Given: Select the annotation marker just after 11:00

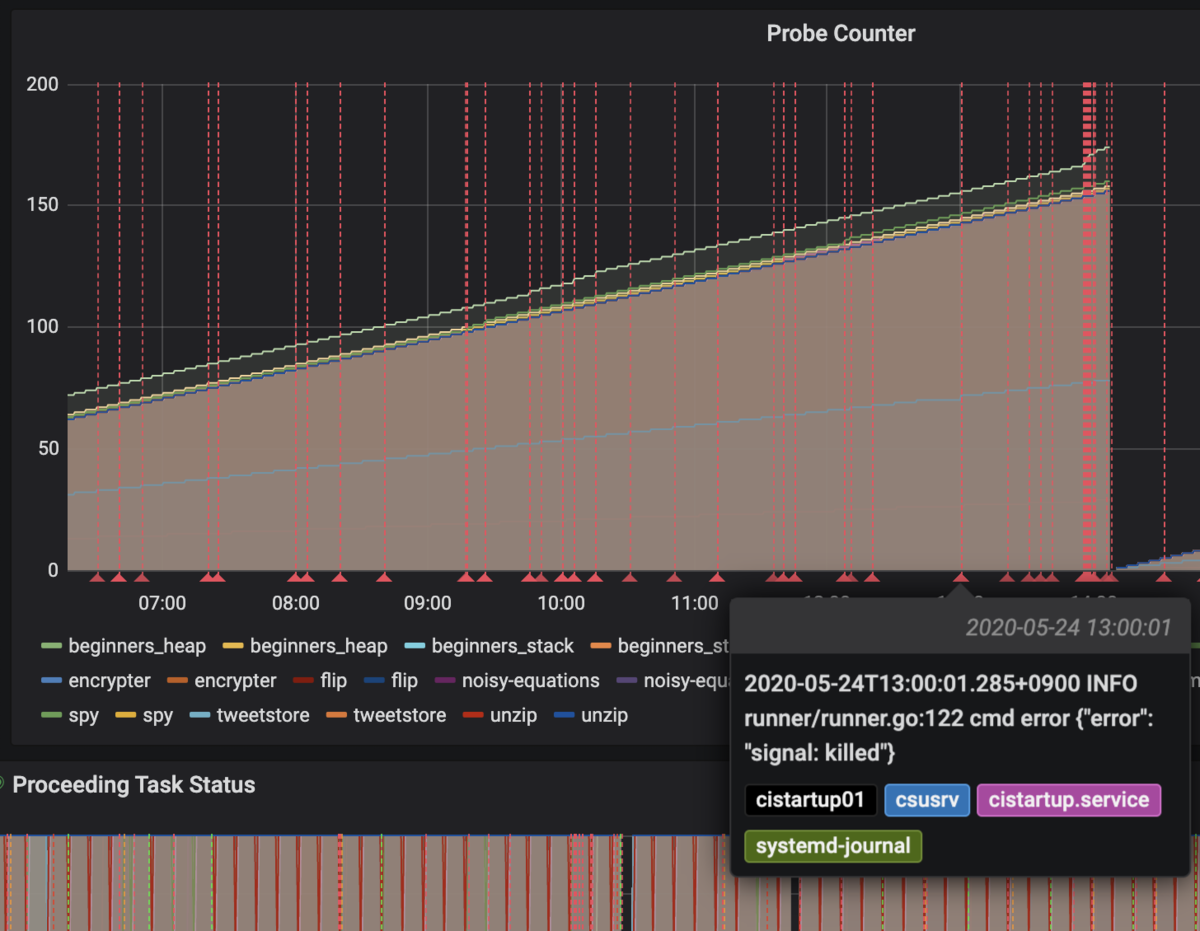Looking at the screenshot, I should [716, 577].
